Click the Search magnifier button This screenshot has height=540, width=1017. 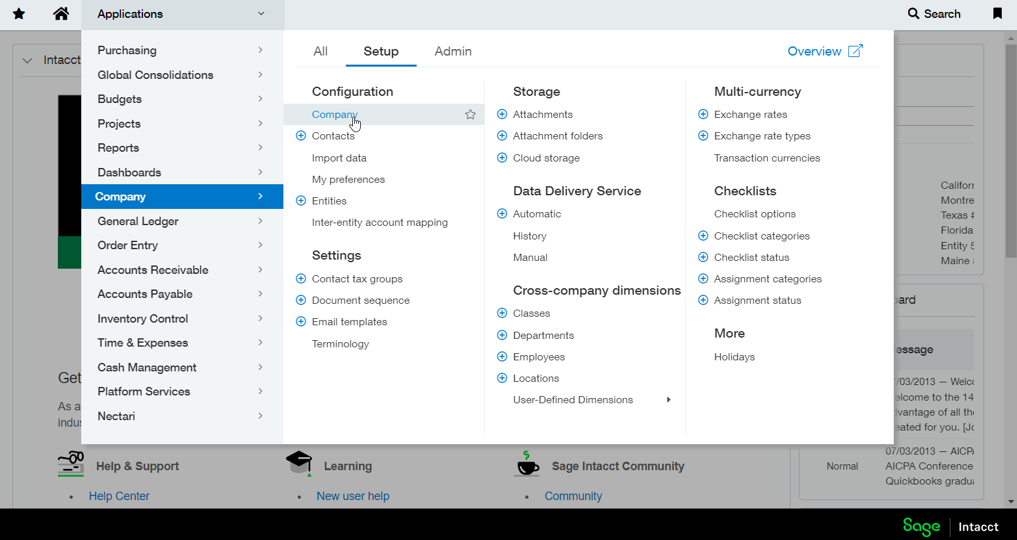point(934,14)
